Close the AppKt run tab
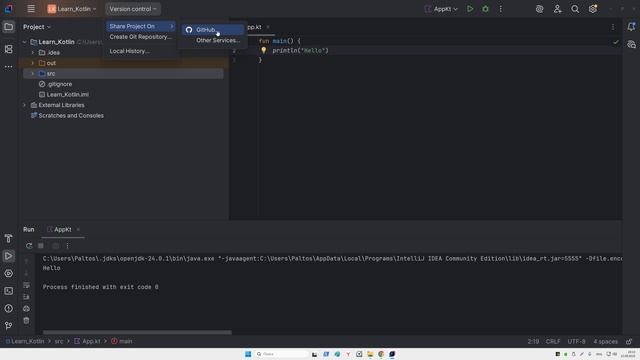 (78, 229)
